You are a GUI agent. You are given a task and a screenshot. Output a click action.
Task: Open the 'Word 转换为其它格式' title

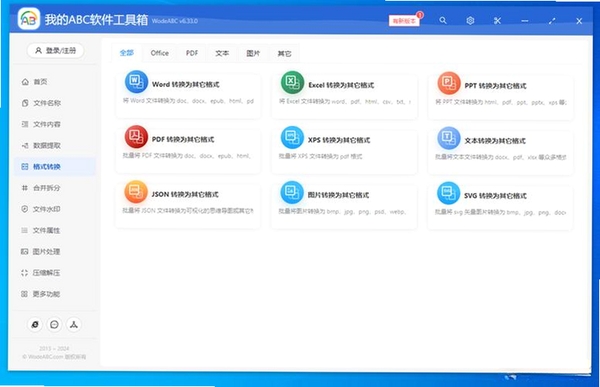pyautogui.click(x=186, y=84)
